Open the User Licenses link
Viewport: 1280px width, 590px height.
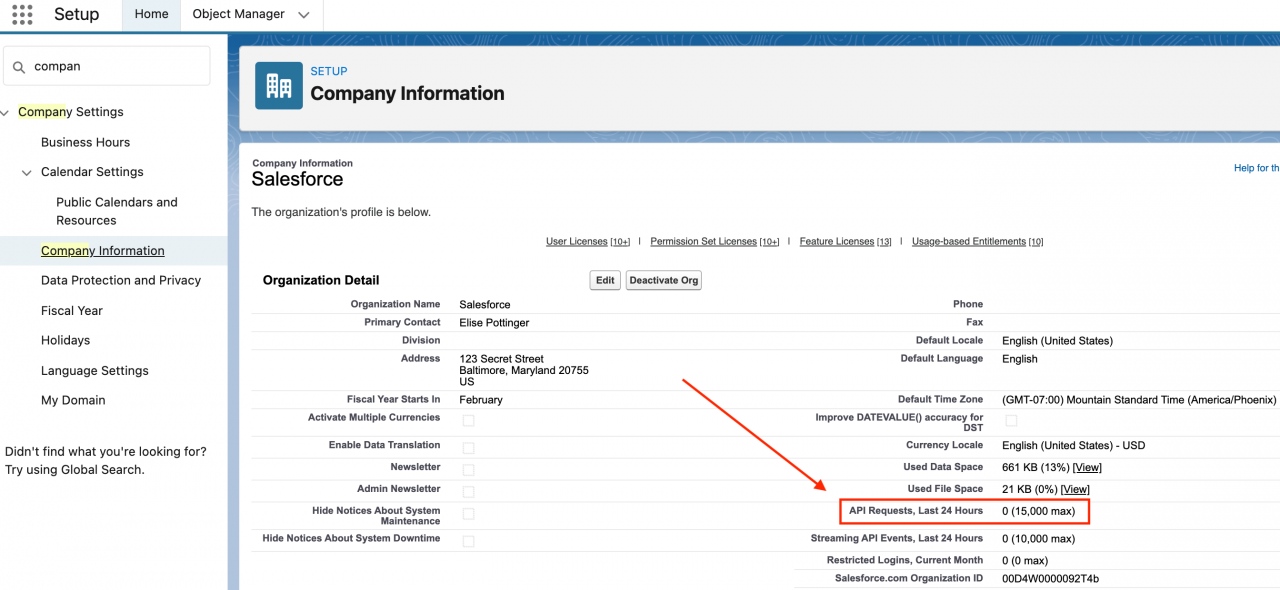[577, 241]
